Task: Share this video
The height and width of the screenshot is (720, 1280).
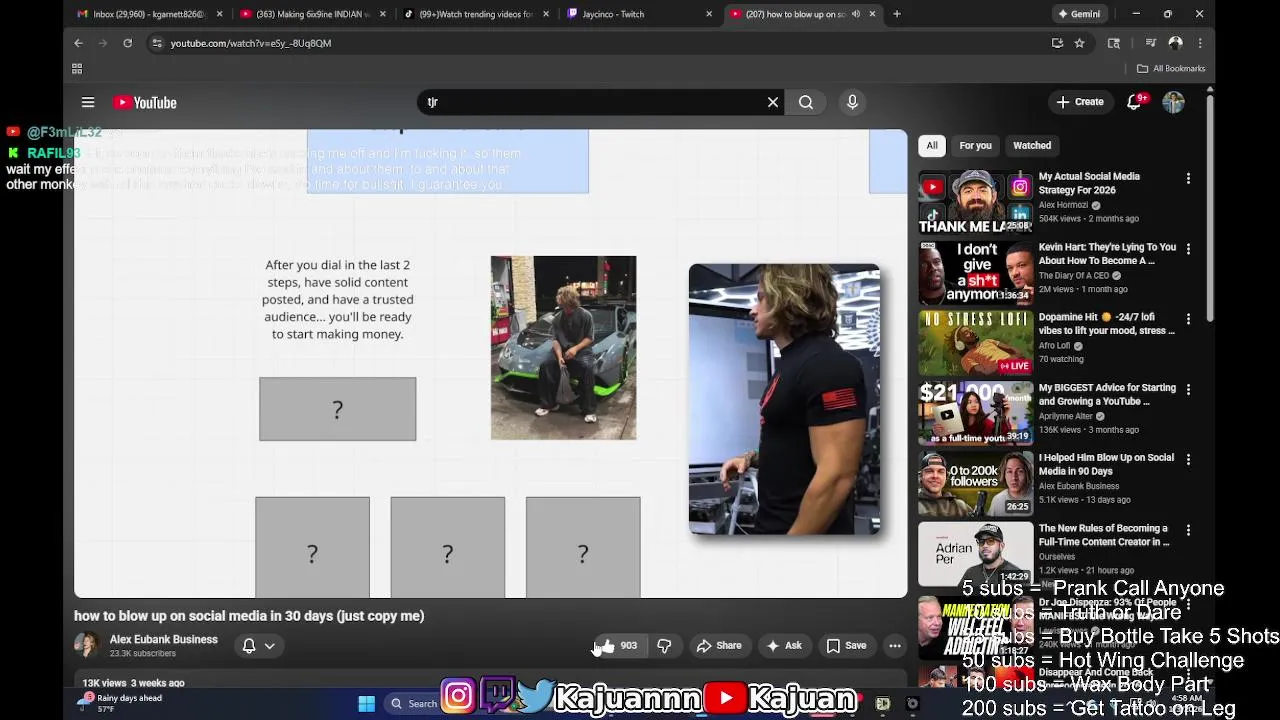Action: (719, 646)
